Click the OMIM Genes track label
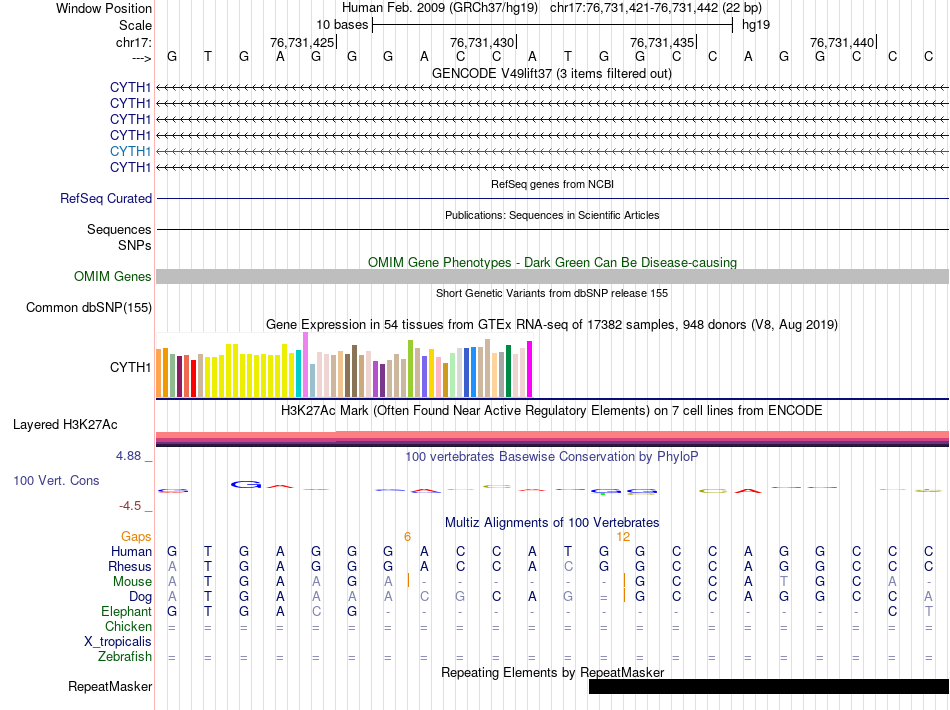This screenshot has width=950, height=710. click(112, 277)
